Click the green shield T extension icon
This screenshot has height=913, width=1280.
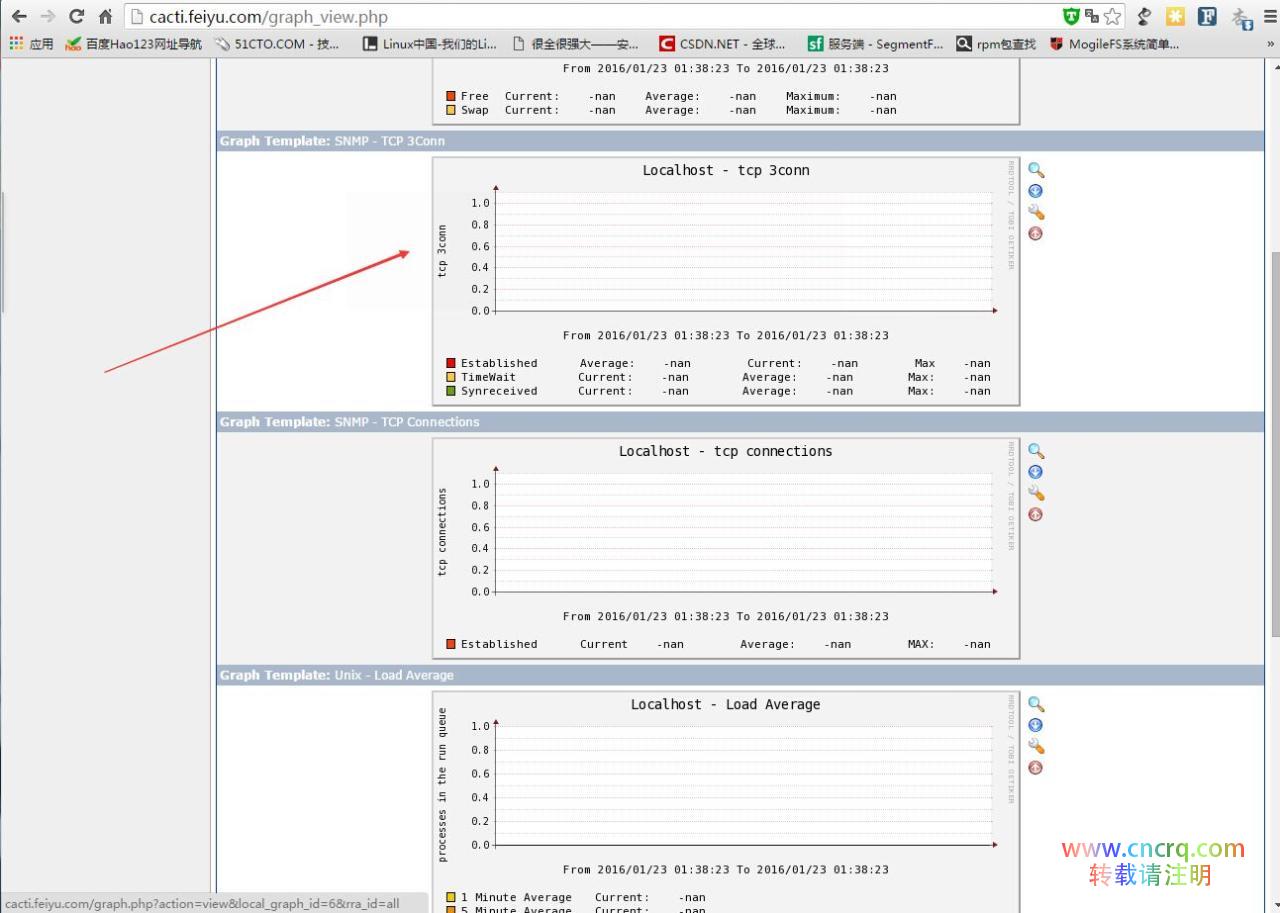pos(1071,16)
